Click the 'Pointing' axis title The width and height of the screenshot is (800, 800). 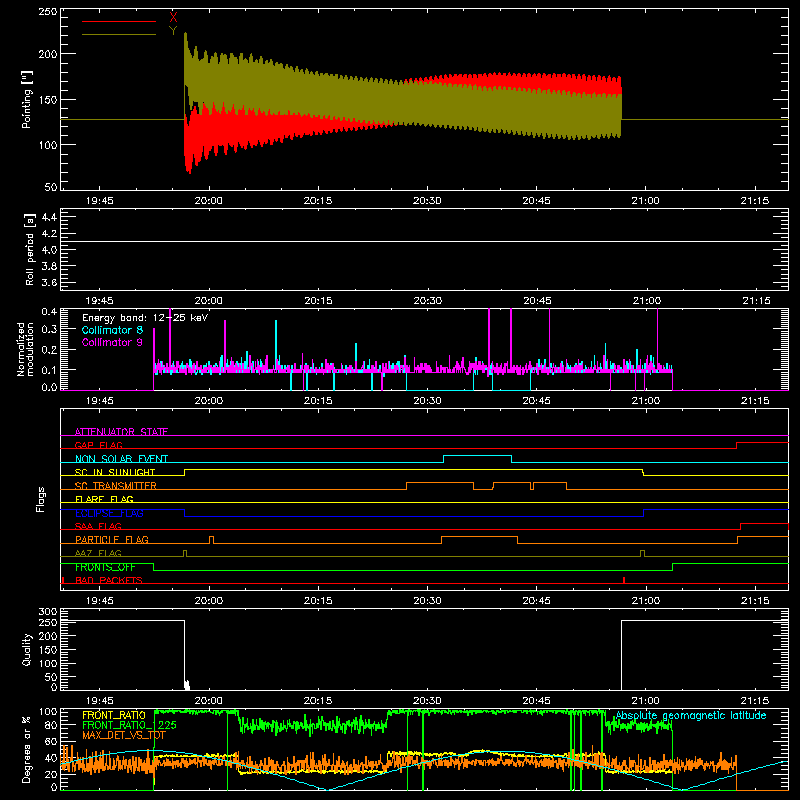[x=27, y=99]
